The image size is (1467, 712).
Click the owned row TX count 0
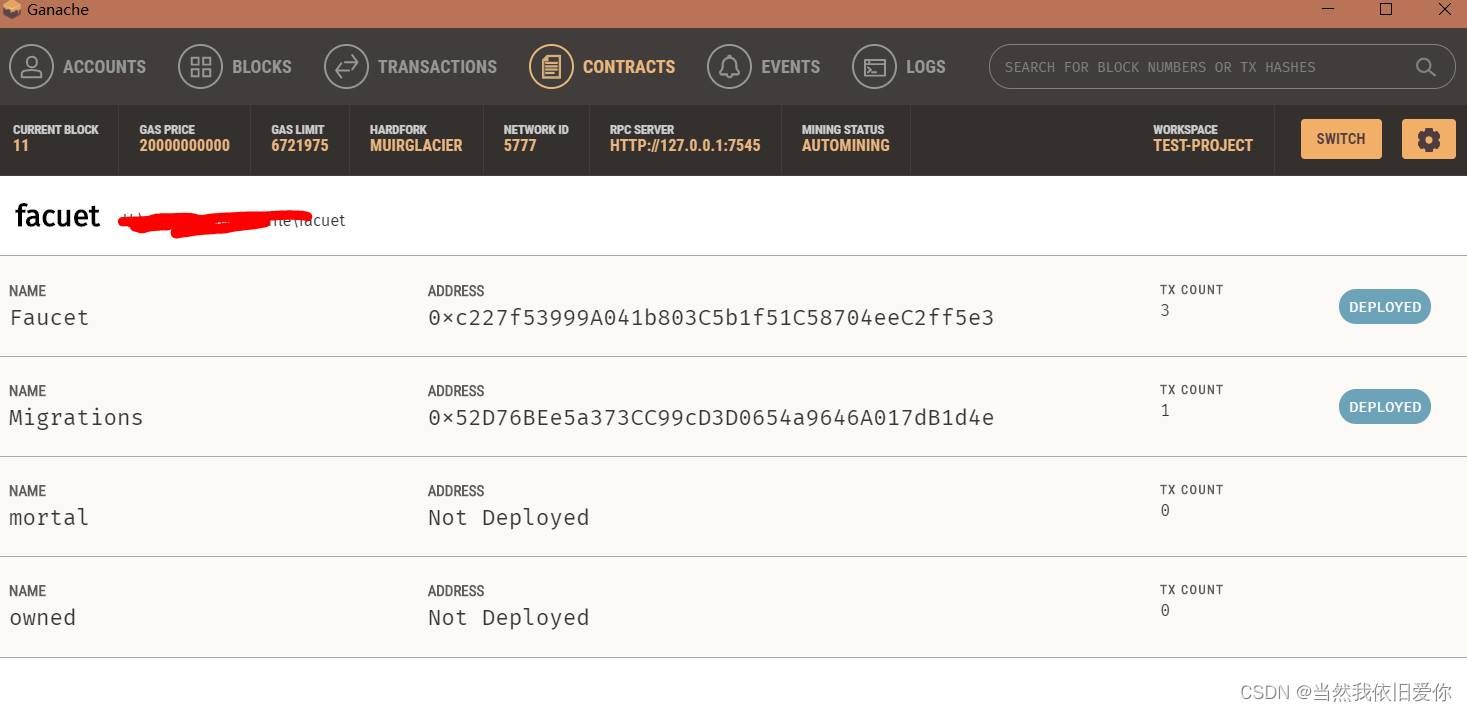click(1165, 611)
